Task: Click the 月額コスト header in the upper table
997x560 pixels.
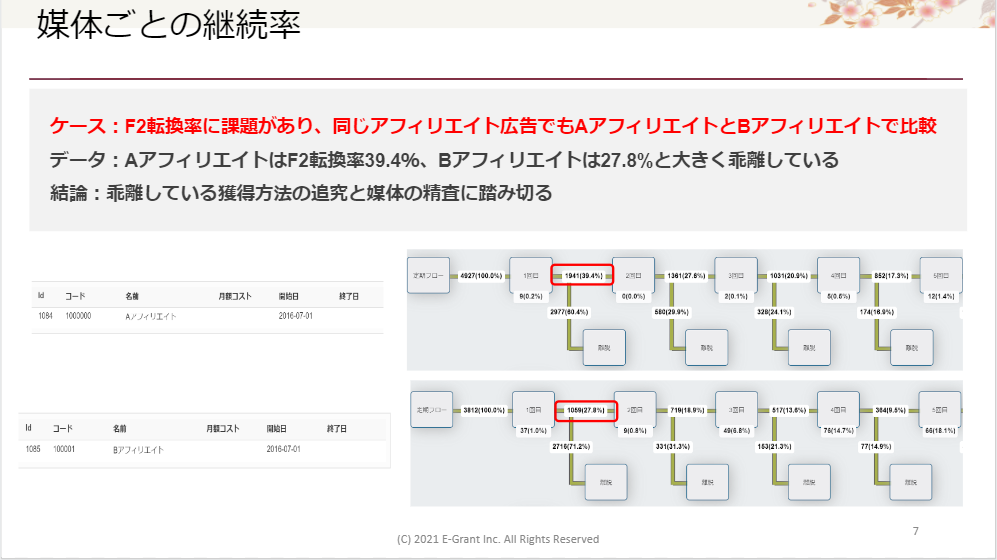Action: click(x=238, y=297)
